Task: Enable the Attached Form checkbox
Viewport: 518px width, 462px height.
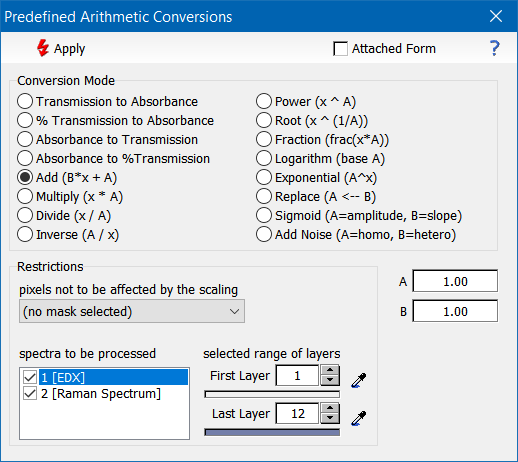Action: 340,49
